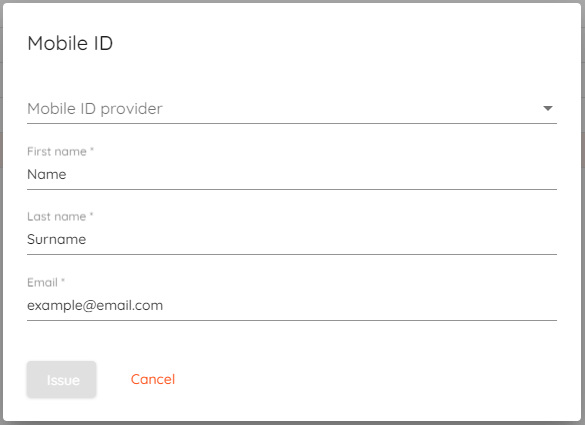
Task: Click the required asterisk beside Email
Action: (63, 281)
